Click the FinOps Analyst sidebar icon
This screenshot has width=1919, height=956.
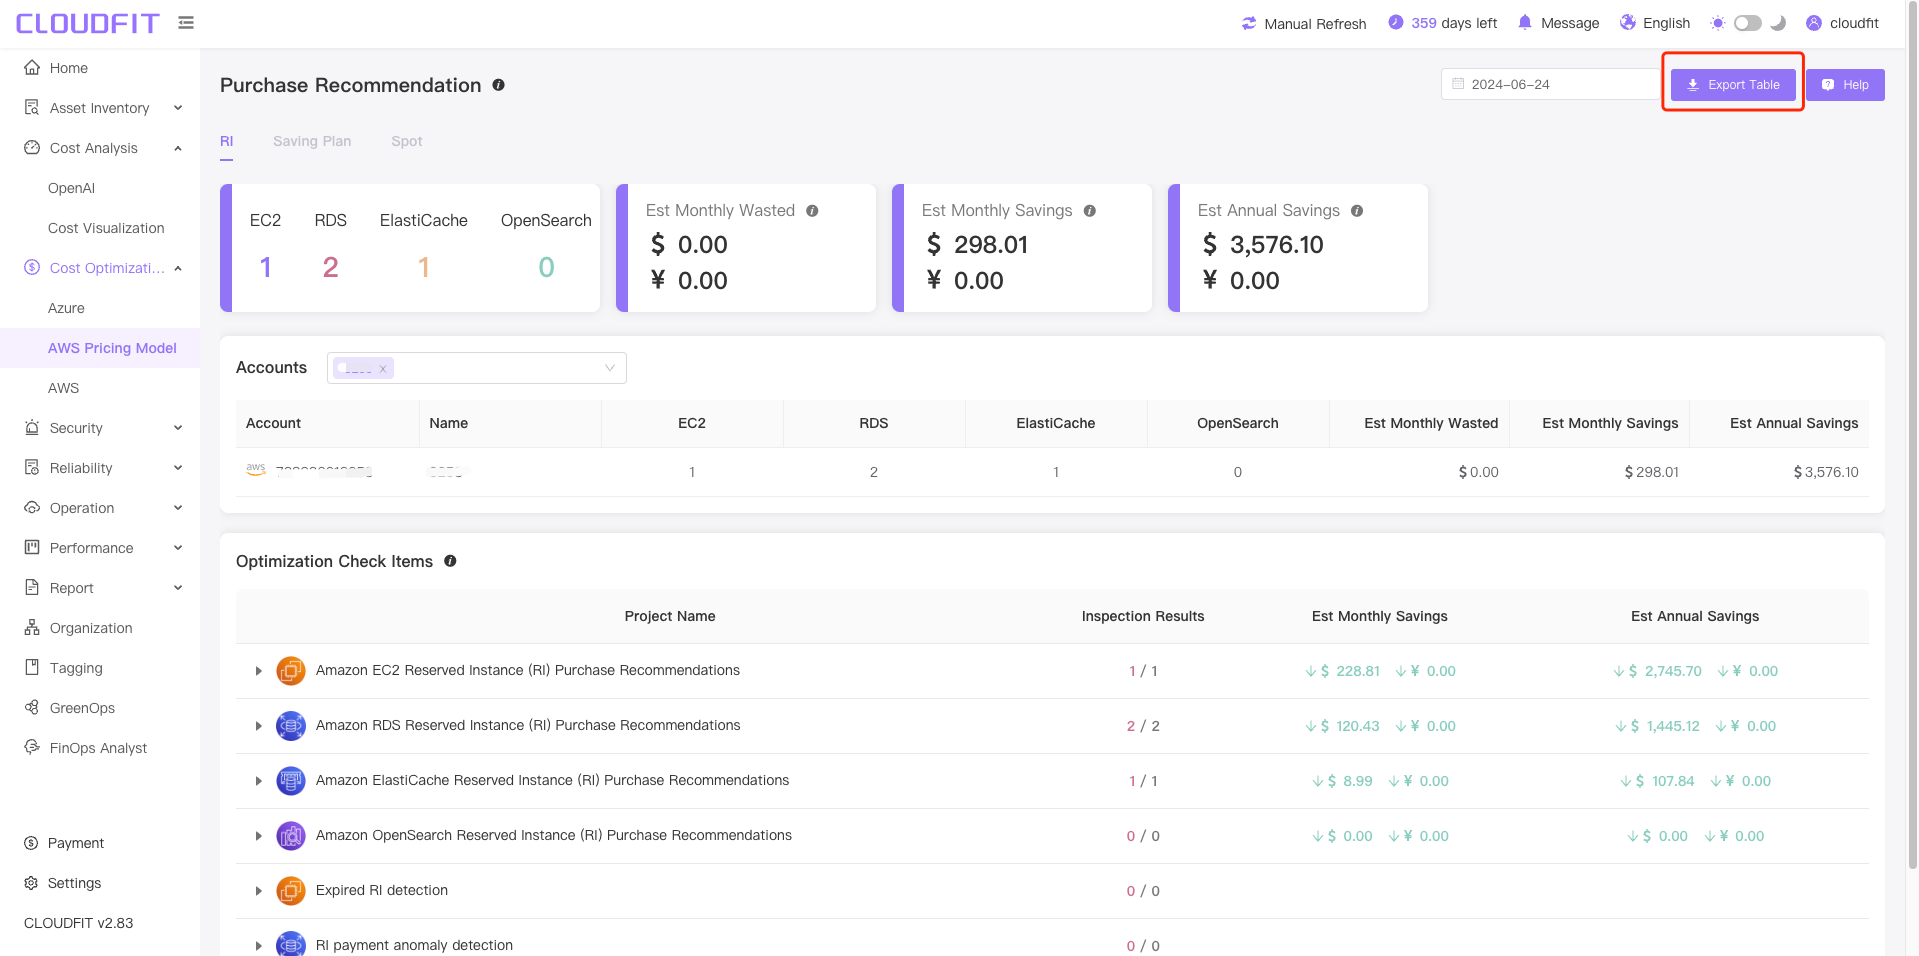click(x=32, y=747)
